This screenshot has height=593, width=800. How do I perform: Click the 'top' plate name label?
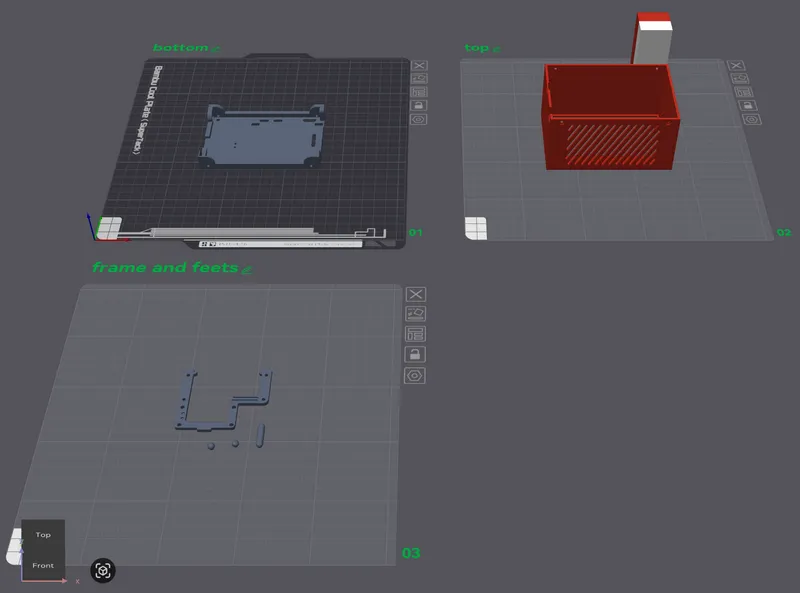[x=477, y=48]
